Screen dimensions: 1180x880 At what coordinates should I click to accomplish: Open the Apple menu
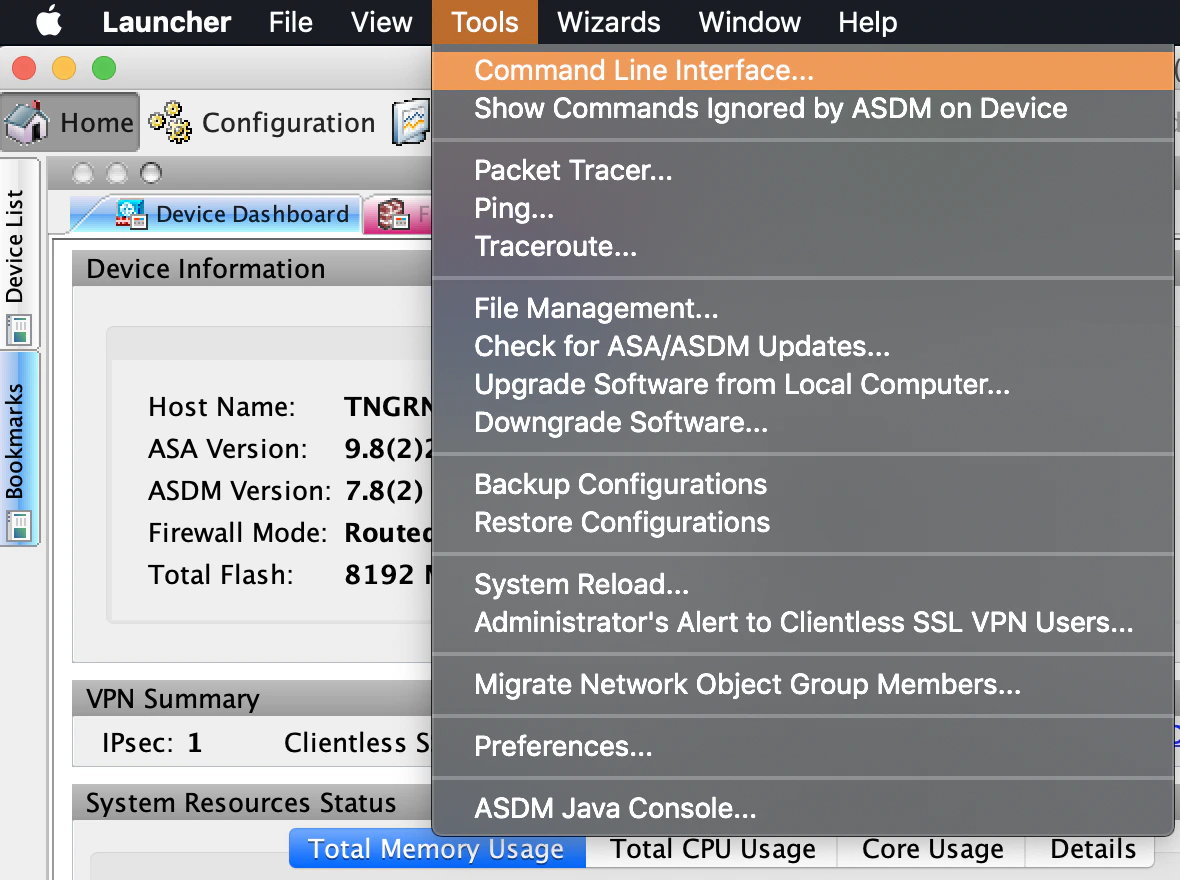coord(48,21)
